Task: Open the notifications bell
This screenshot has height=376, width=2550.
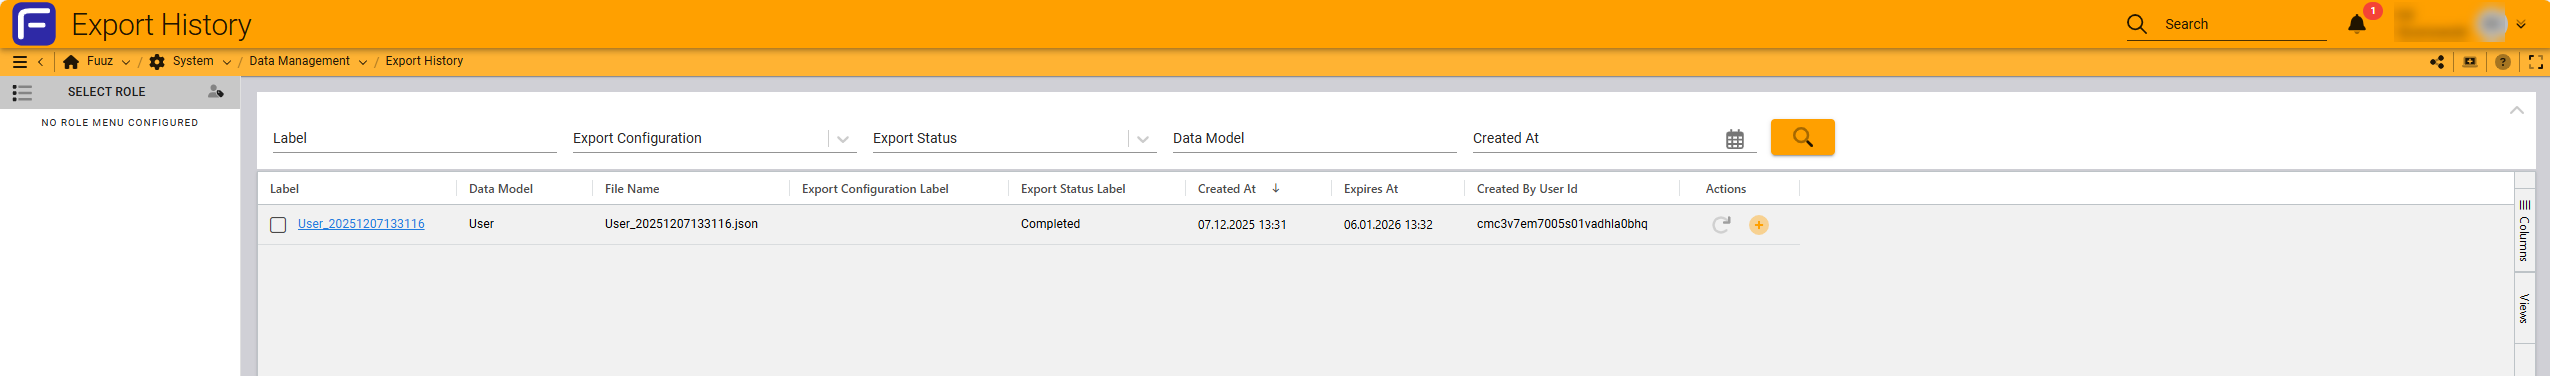Action: click(x=2357, y=24)
